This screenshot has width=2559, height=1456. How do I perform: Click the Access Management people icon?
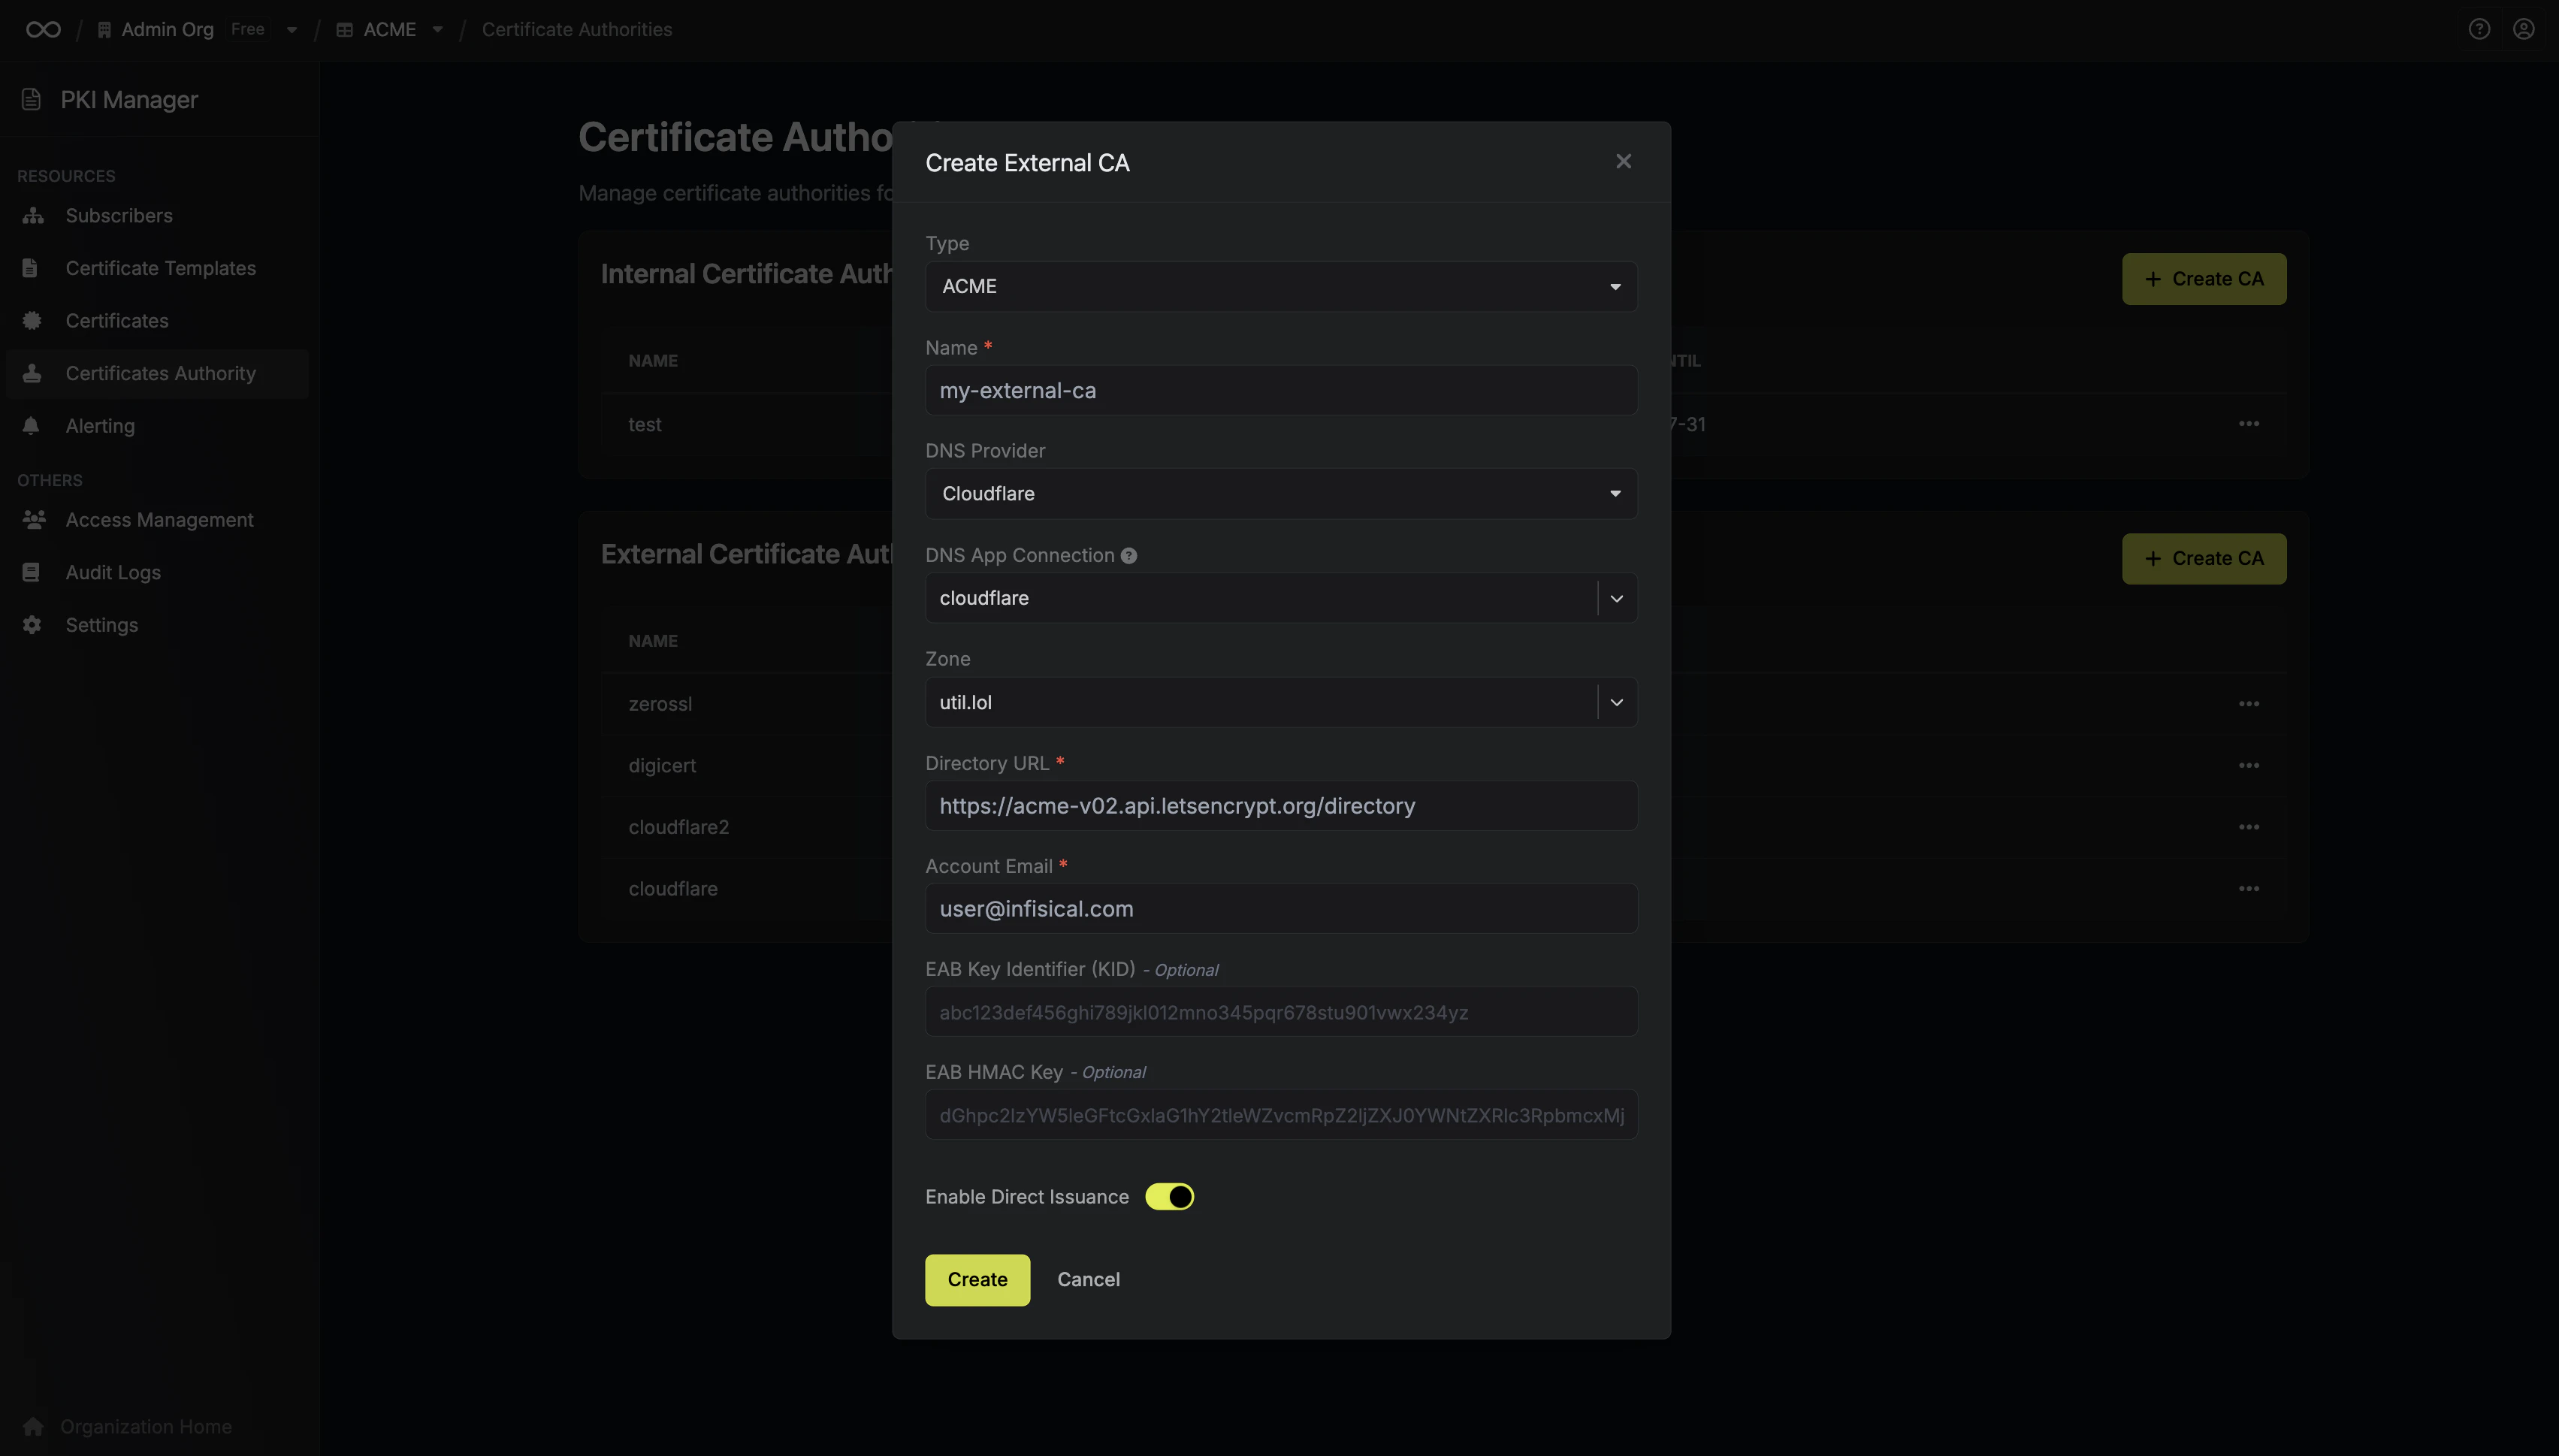pos(34,519)
